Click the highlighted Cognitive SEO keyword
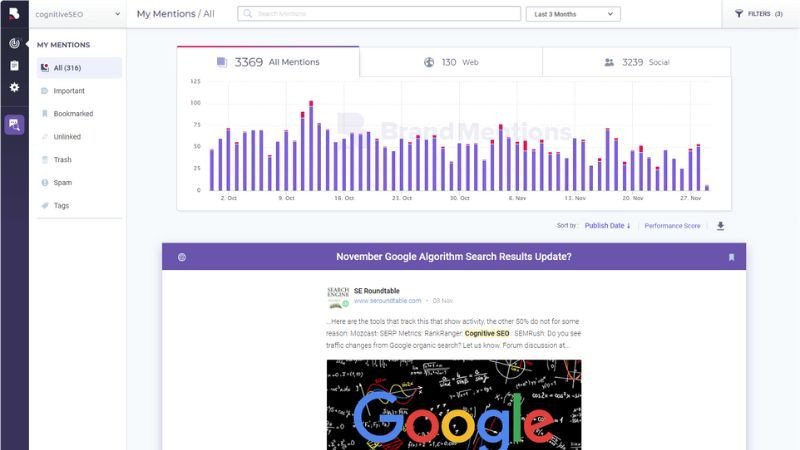This screenshot has width=800, height=450. (487, 333)
